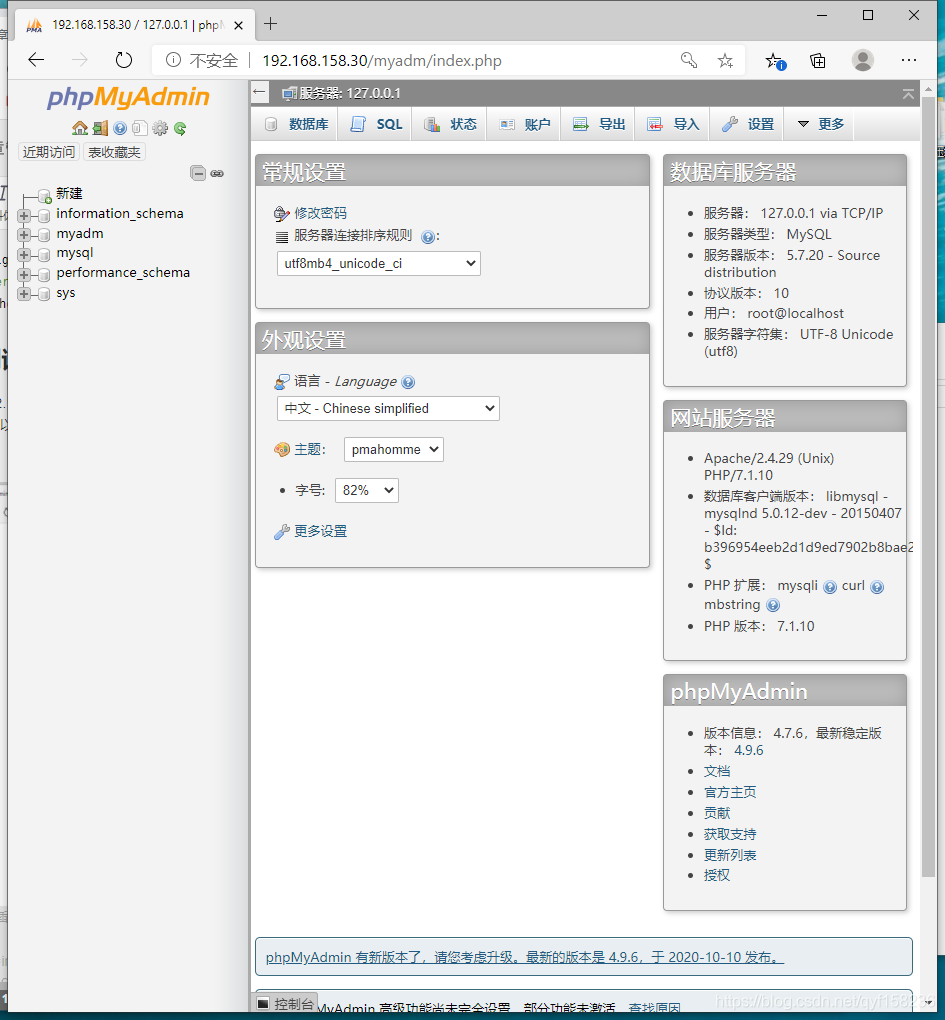
Task: Click the magnifier zoom icon in address bar
Action: (689, 60)
